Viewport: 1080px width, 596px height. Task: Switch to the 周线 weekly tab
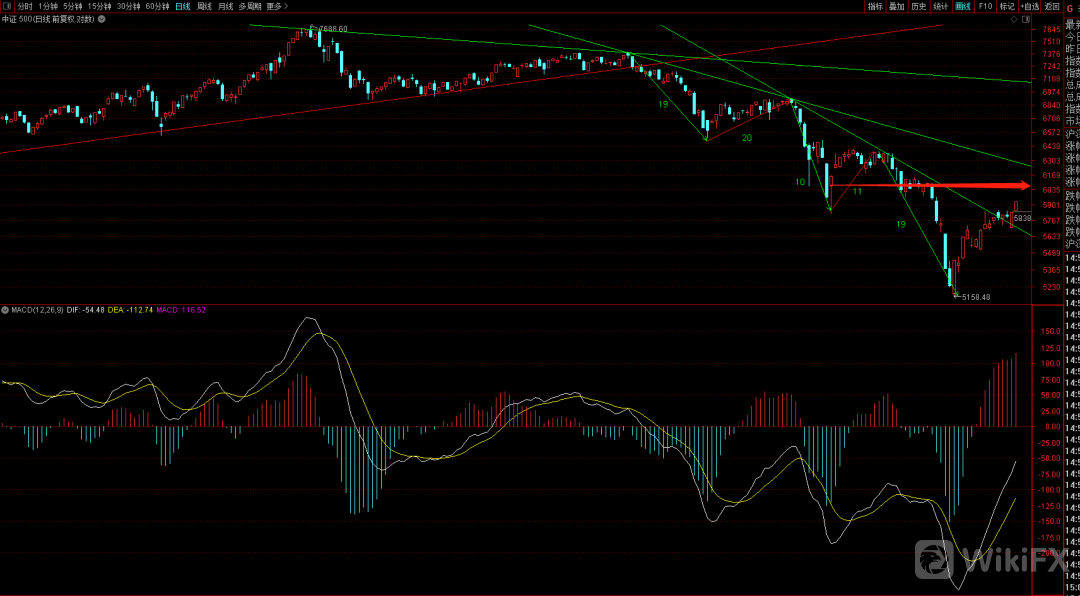pos(204,6)
